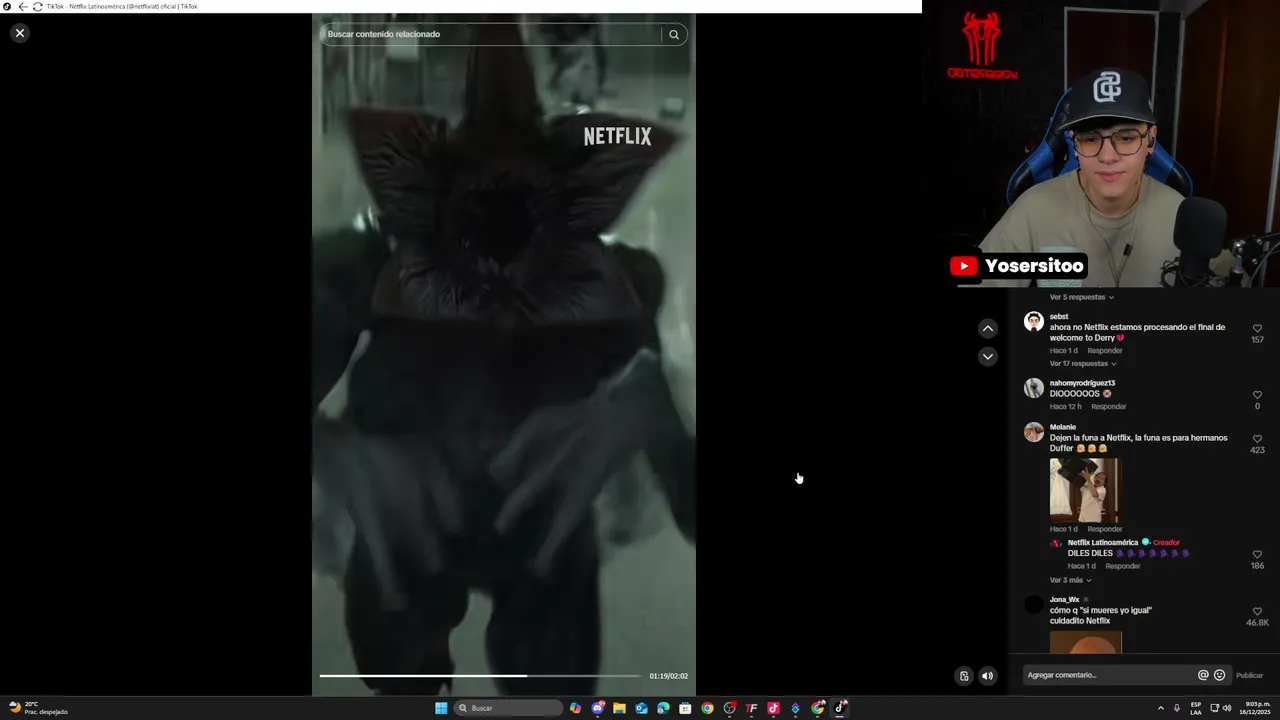Click like count '46.8K'
Viewport: 1280px width, 720px height.
tap(1257, 623)
